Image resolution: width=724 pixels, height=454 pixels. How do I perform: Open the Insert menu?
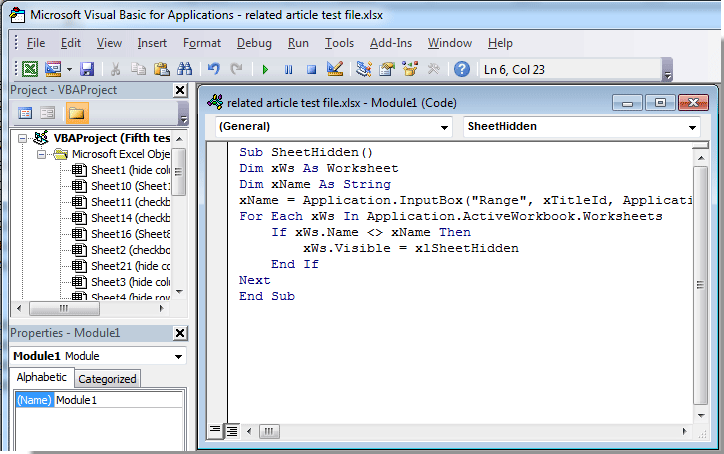(x=152, y=43)
